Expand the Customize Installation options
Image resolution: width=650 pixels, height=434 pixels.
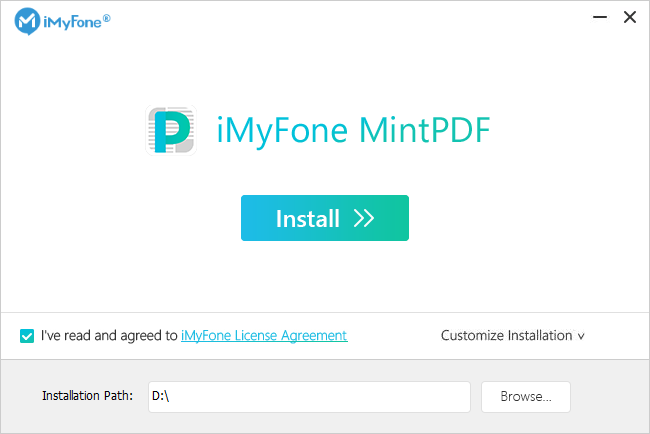pyautogui.click(x=513, y=335)
